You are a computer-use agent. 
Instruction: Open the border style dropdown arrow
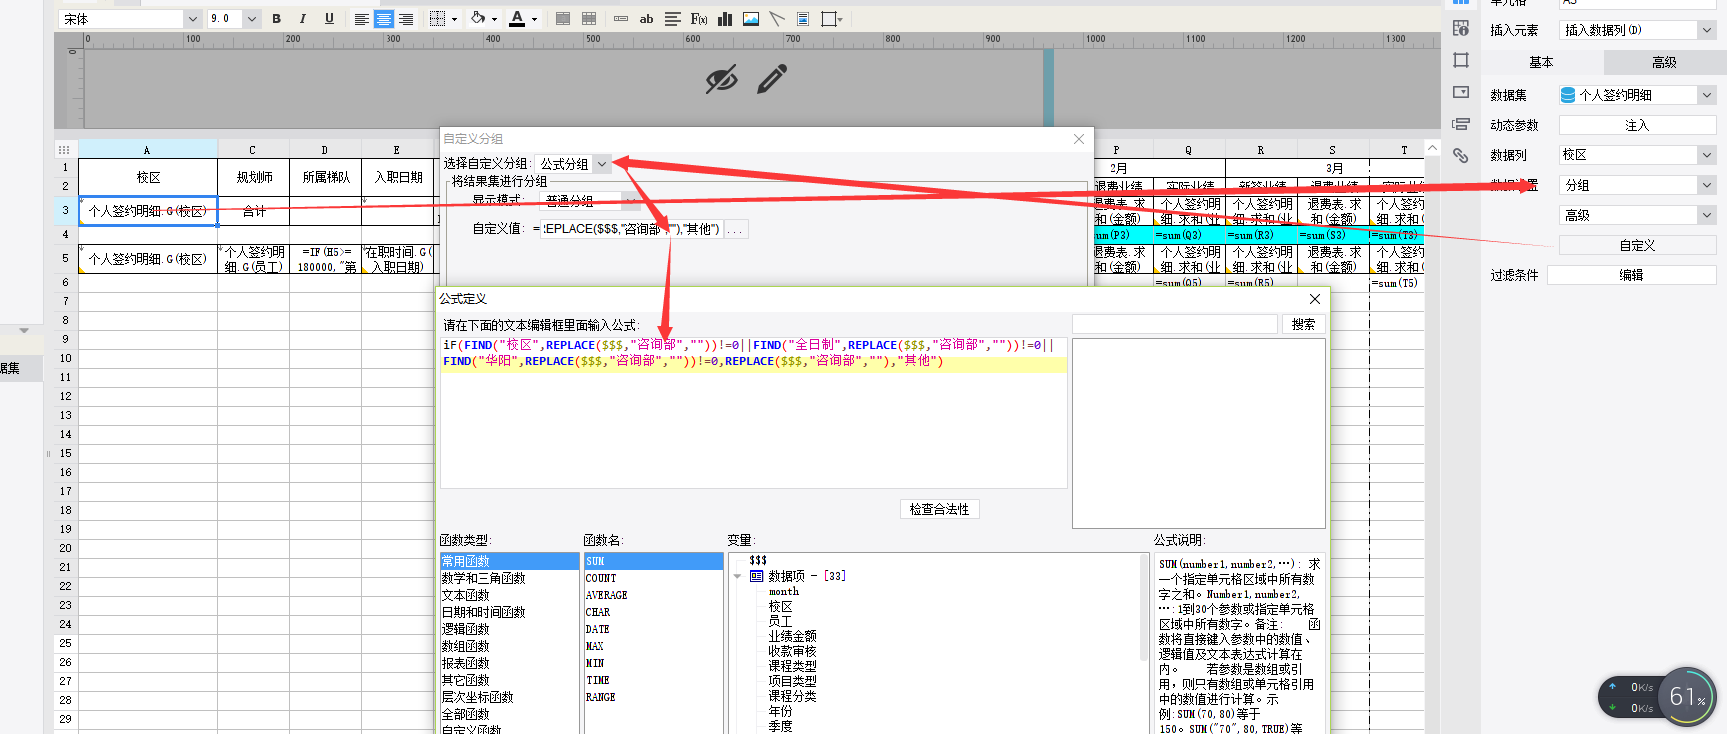click(454, 19)
